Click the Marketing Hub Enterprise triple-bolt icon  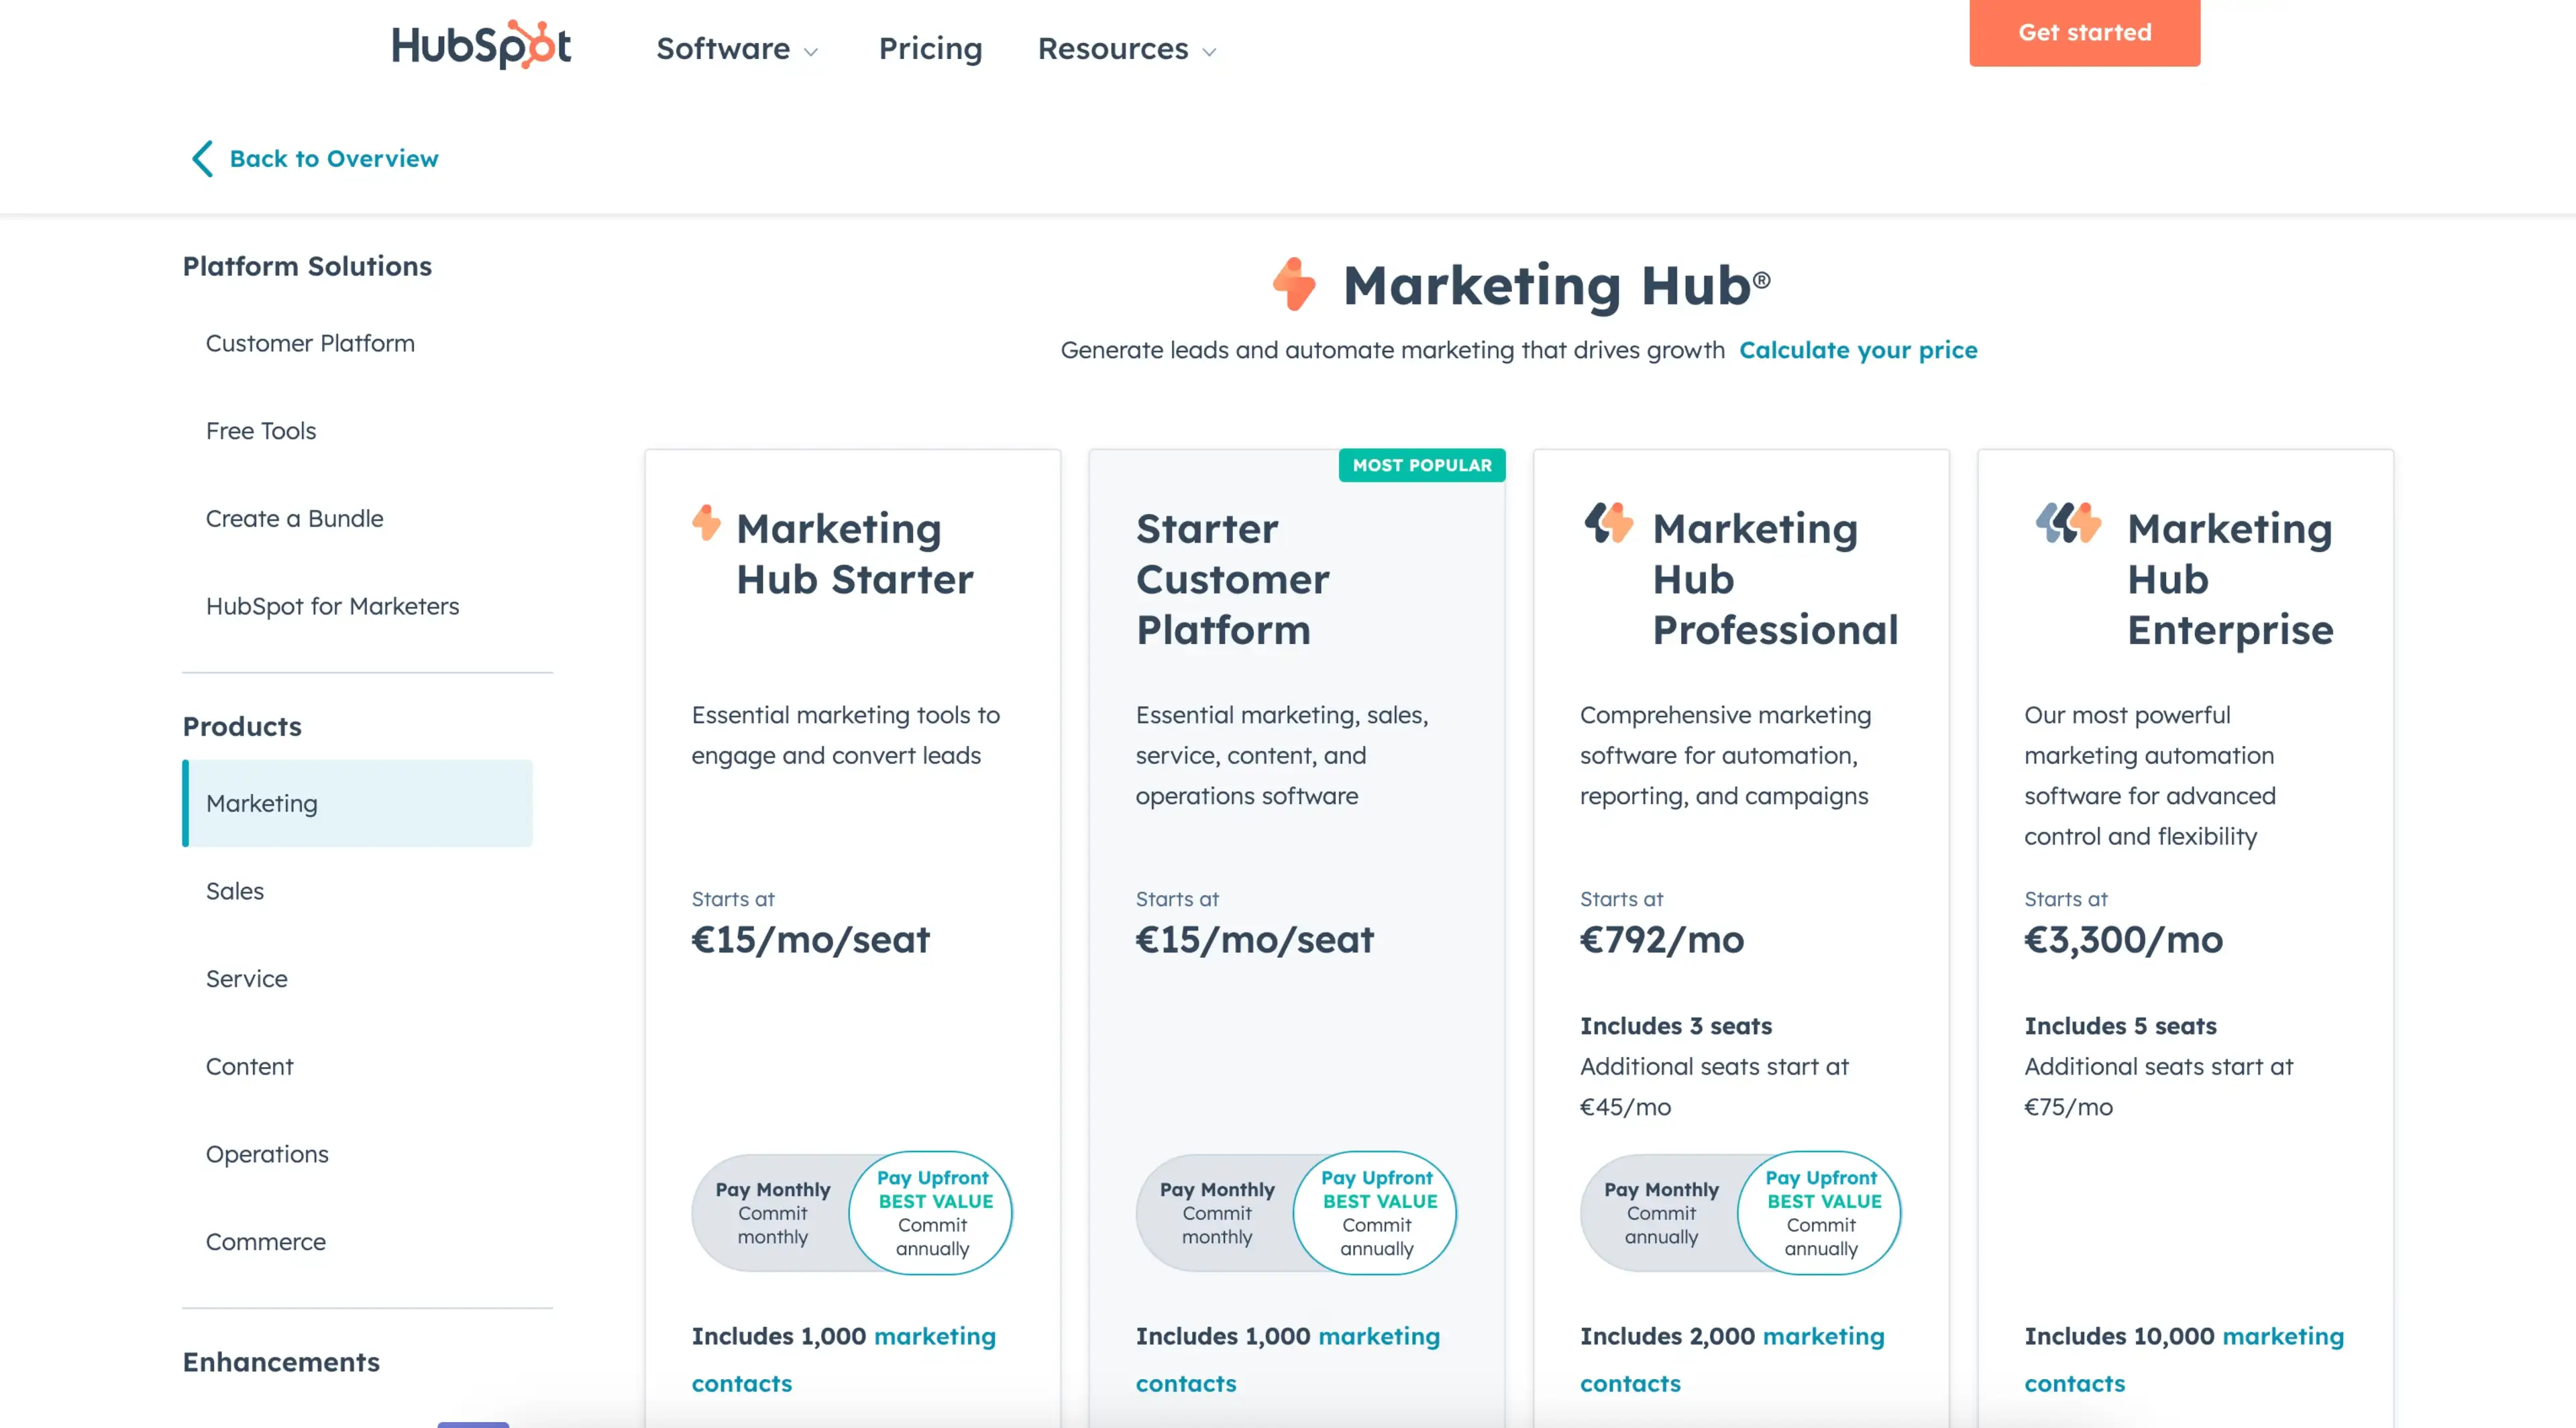(x=2068, y=522)
